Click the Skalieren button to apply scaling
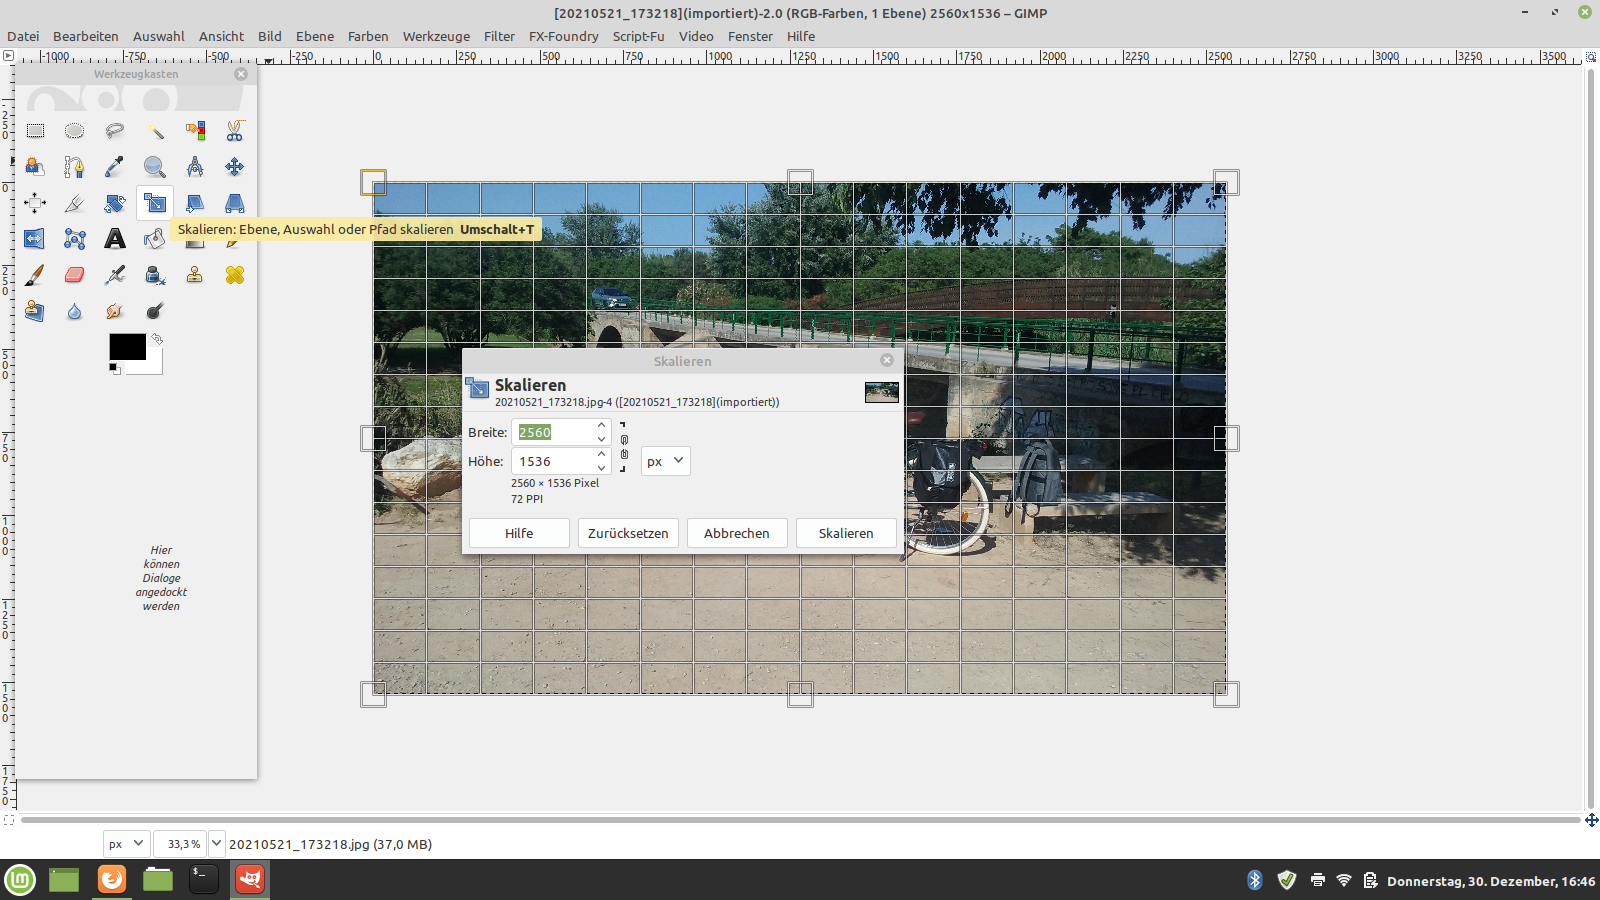1600x900 pixels. [x=845, y=533]
